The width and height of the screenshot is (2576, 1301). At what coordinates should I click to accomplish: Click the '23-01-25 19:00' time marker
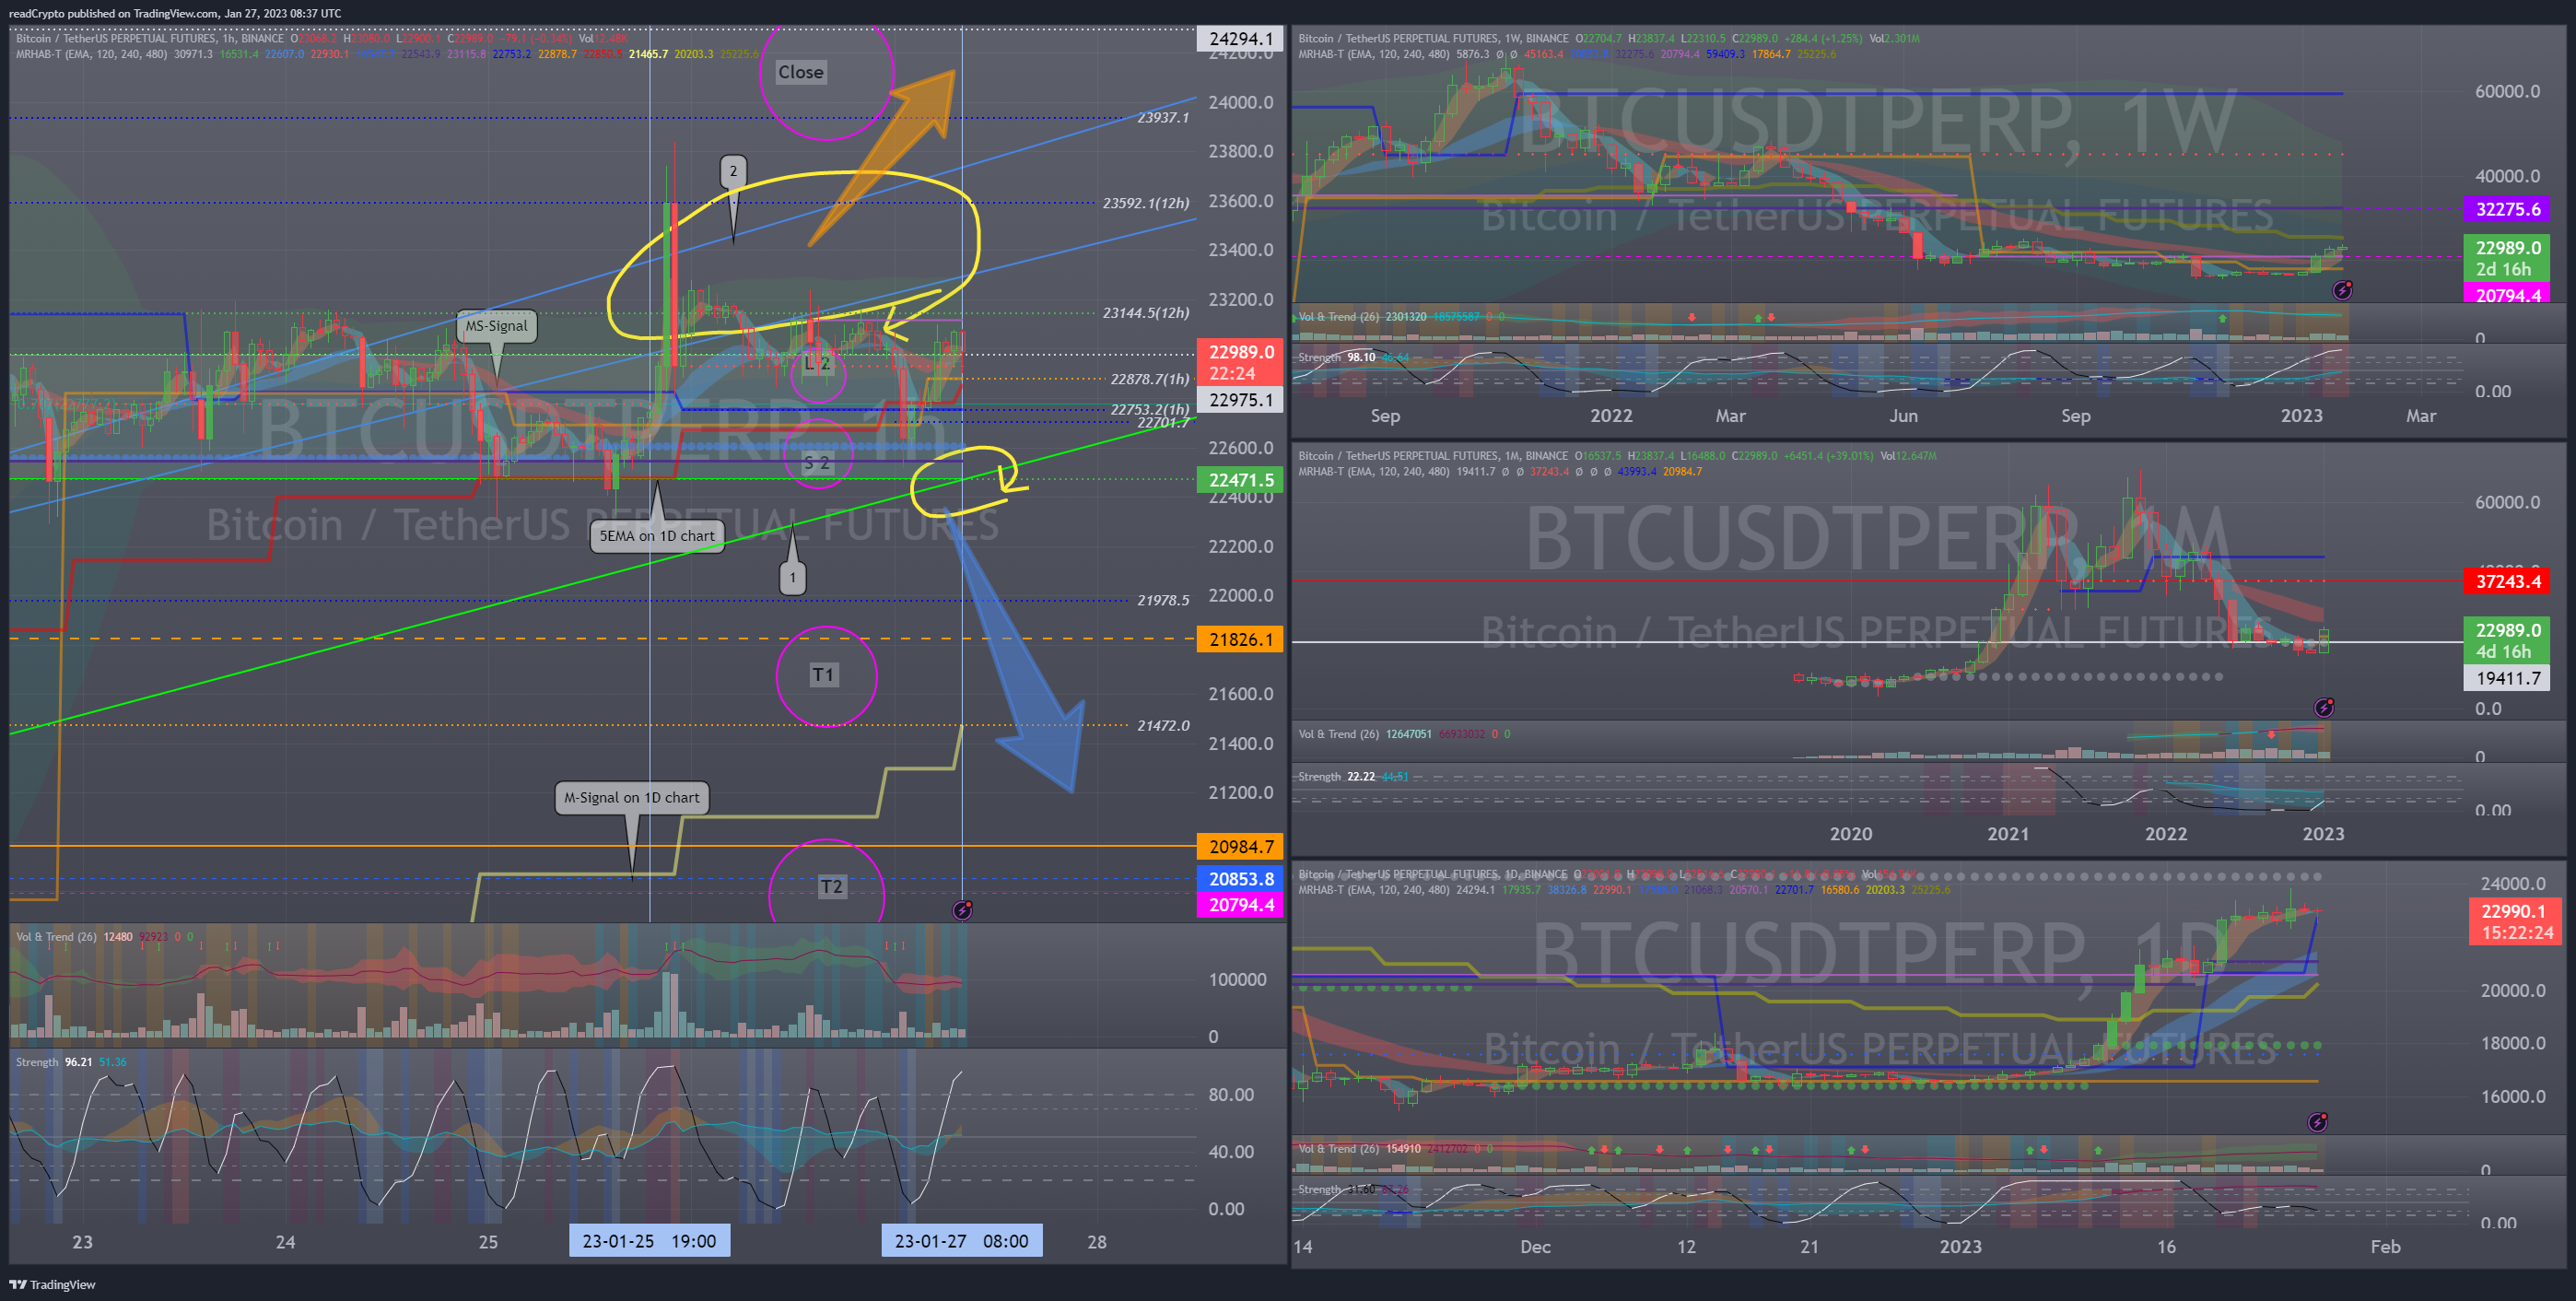(x=649, y=1241)
